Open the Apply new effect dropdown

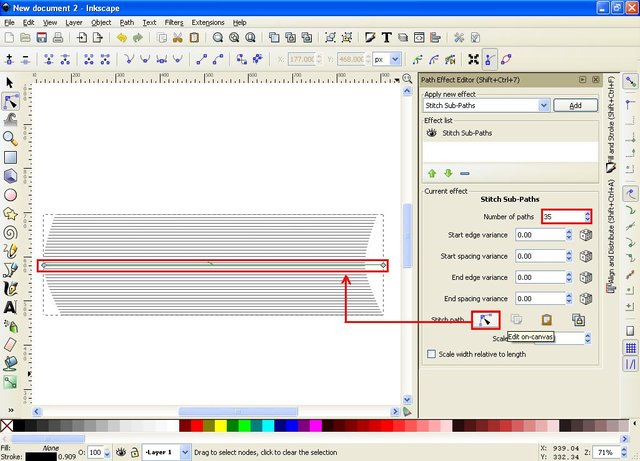coord(544,105)
